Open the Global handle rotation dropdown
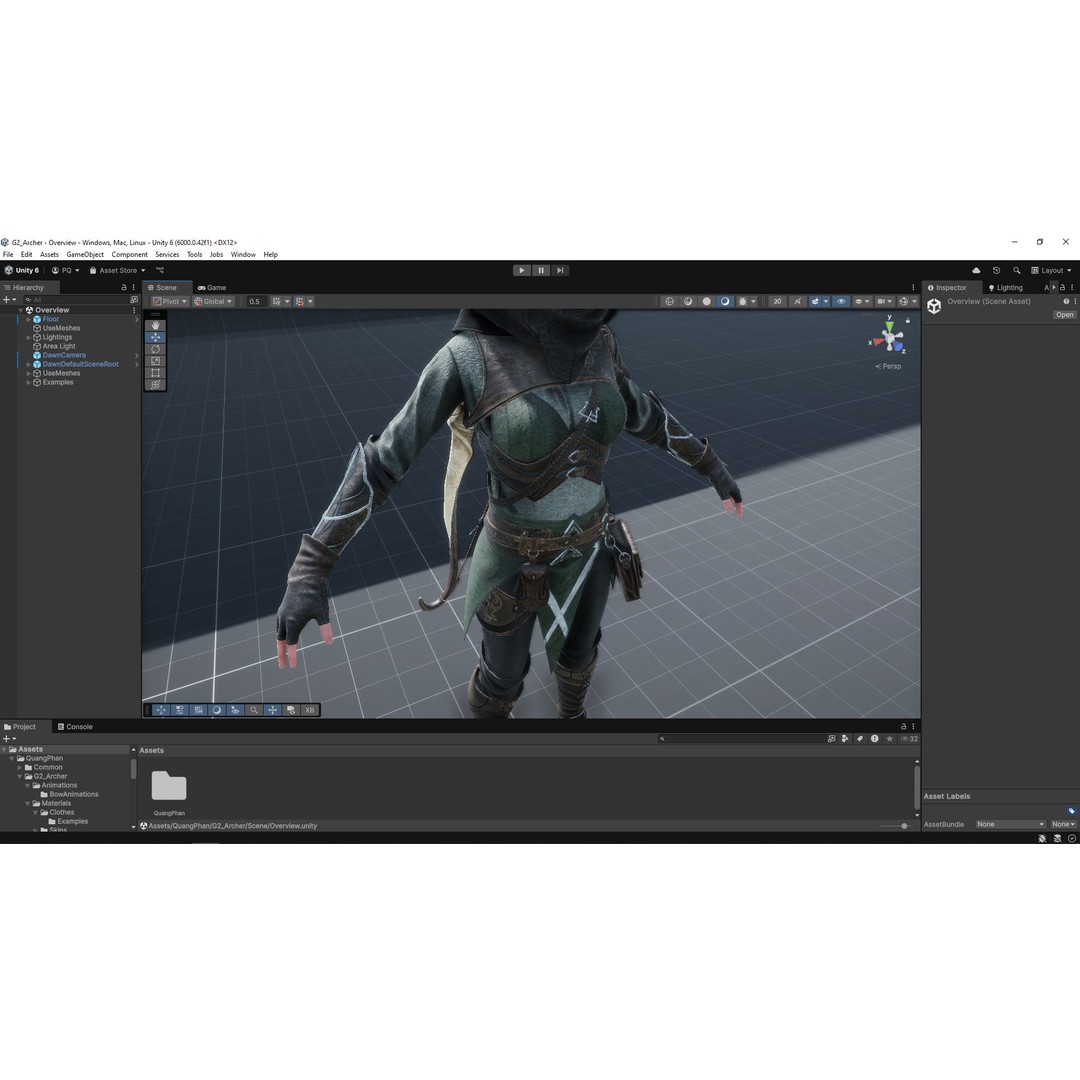This screenshot has width=1080, height=1080. pyautogui.click(x=213, y=301)
